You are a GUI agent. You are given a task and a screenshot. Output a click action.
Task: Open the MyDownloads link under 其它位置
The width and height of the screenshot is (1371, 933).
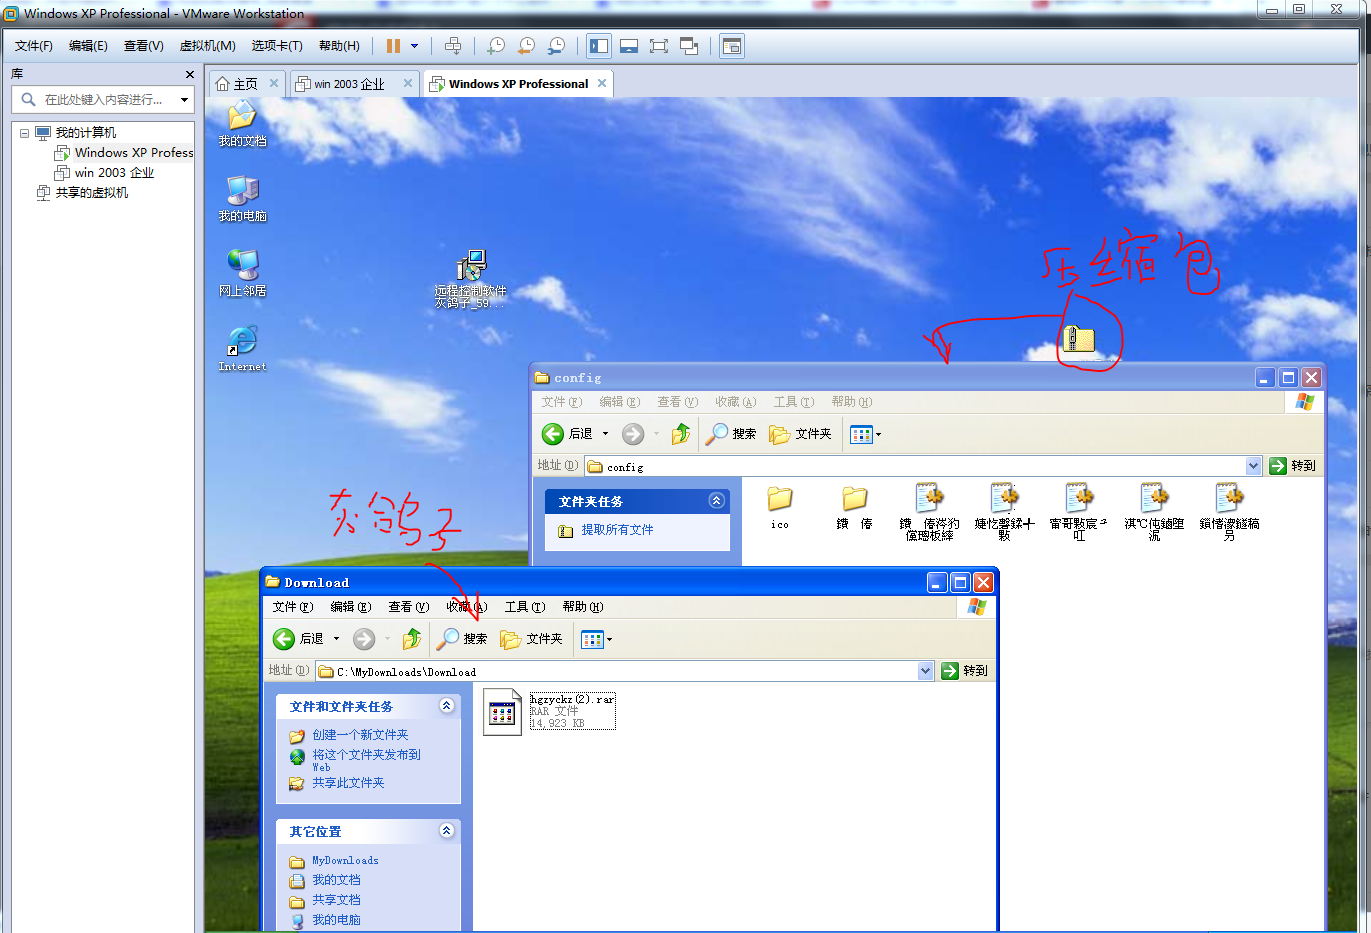(x=345, y=860)
